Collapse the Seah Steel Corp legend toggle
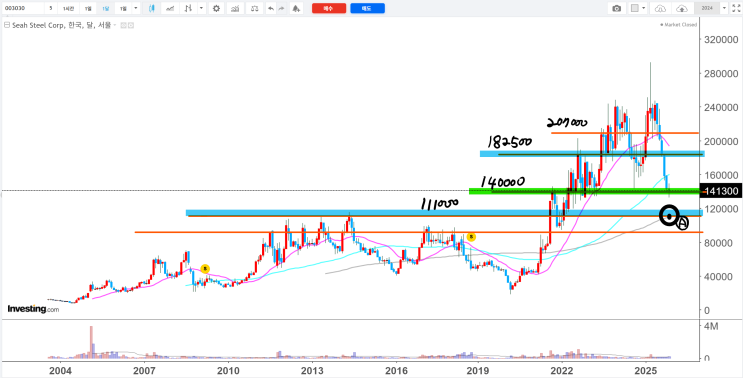 tap(7, 25)
